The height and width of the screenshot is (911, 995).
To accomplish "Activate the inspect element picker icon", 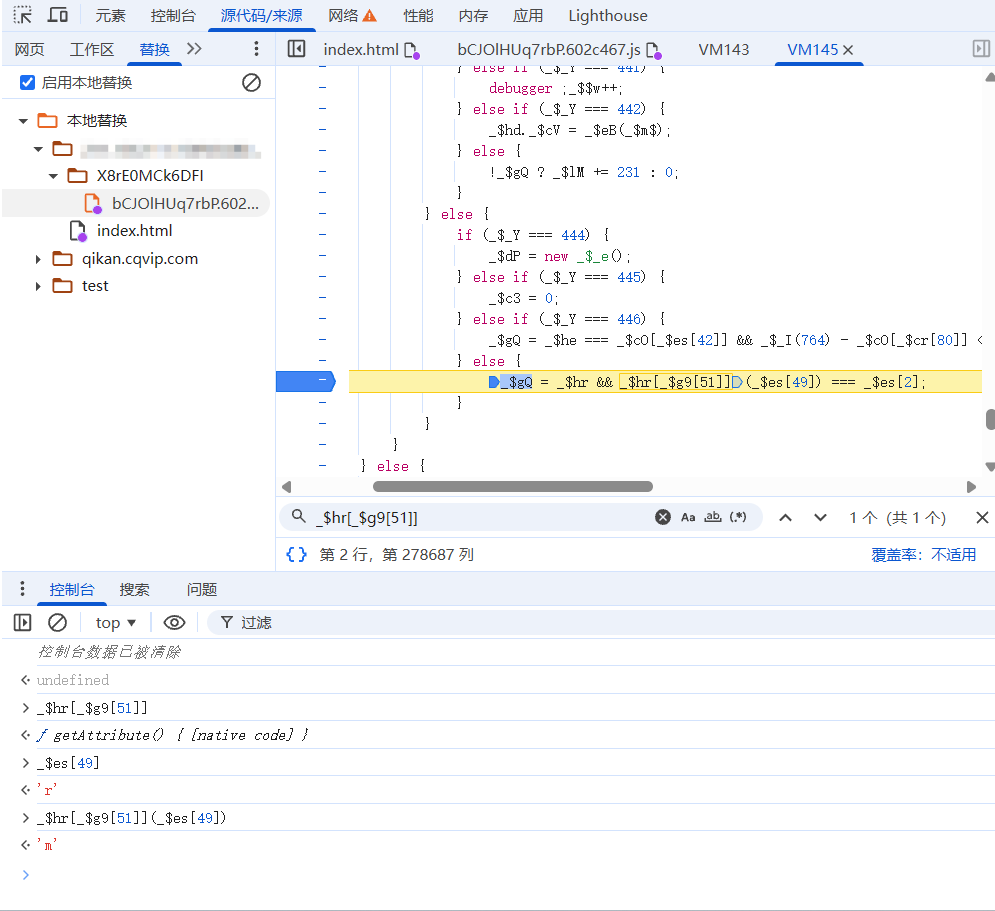I will (22, 15).
